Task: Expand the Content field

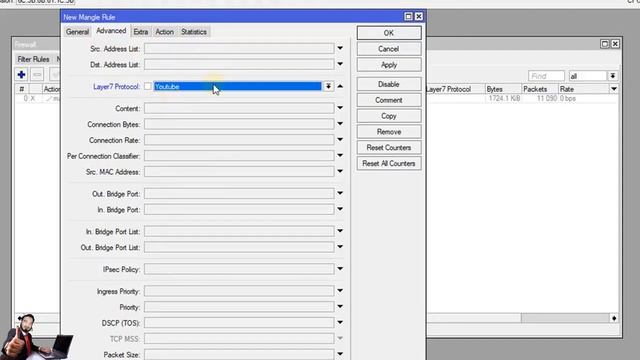Action: (340, 108)
